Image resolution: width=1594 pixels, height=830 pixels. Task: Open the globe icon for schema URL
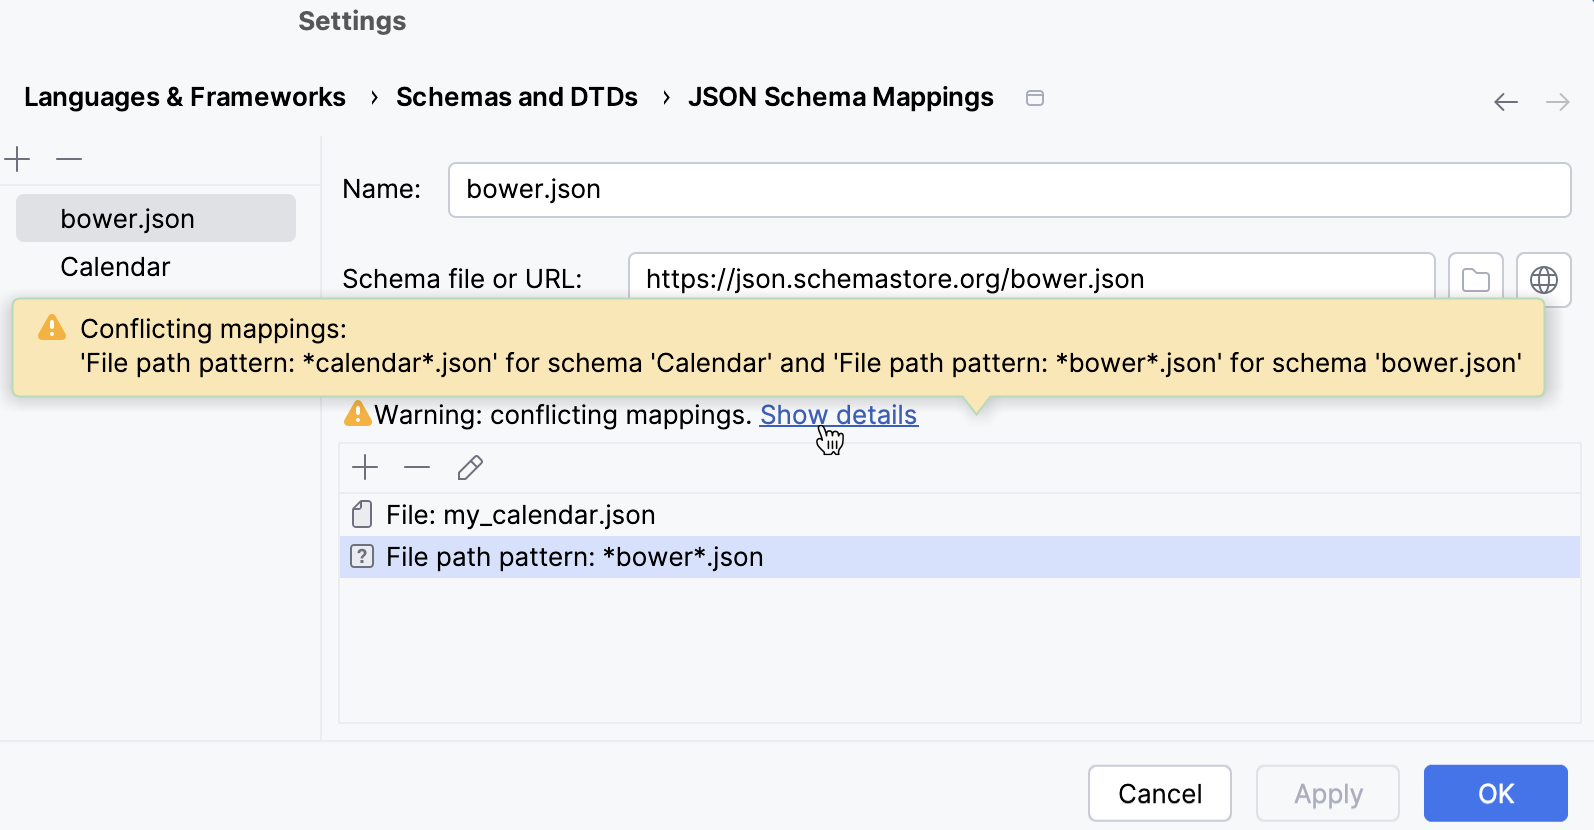point(1543,279)
